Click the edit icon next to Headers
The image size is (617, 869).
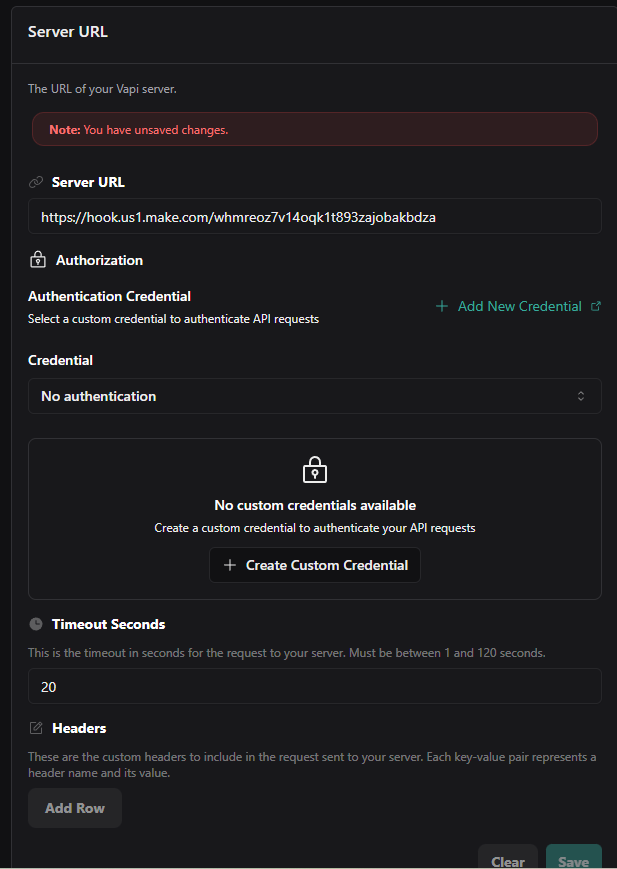point(37,728)
